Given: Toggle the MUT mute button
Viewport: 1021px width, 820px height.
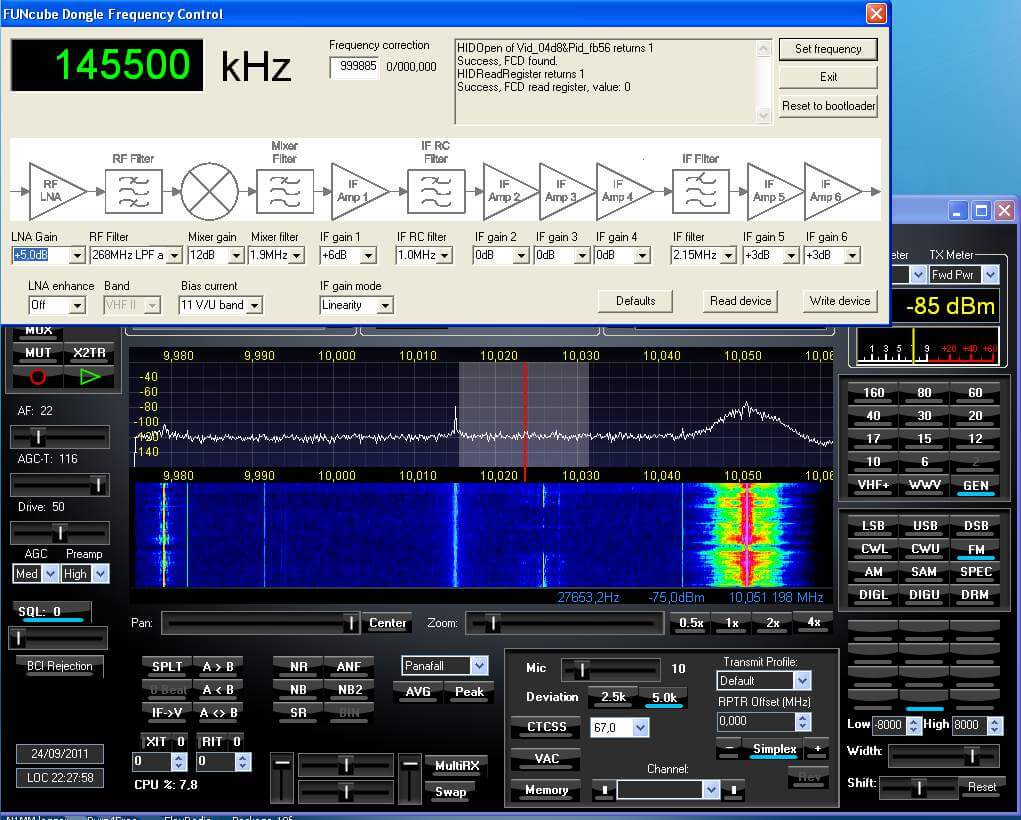Looking at the screenshot, I should coord(38,353).
